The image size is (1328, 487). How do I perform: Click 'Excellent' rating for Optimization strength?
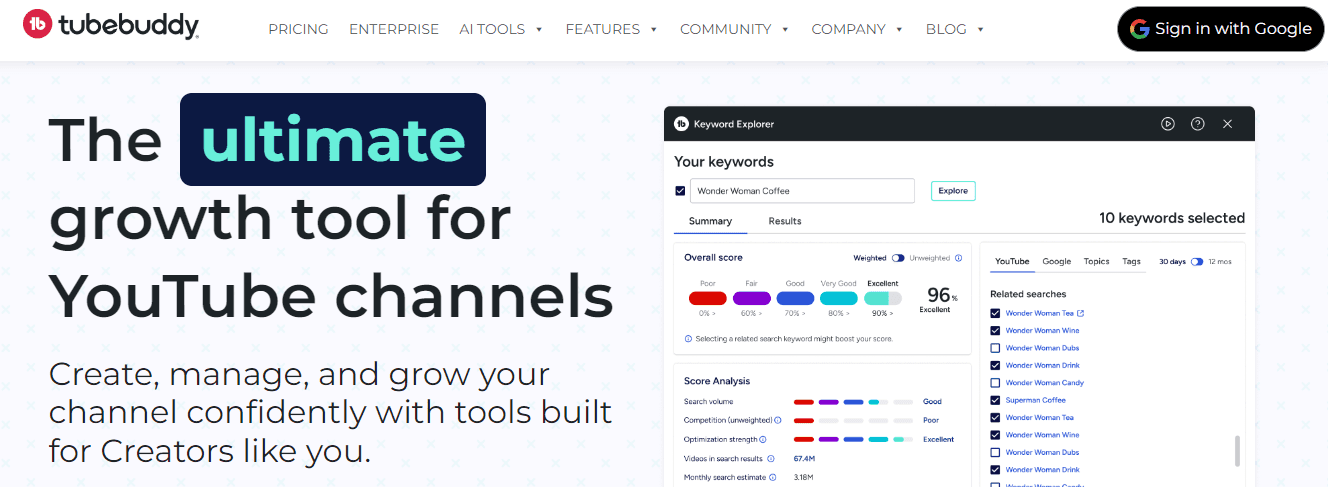[x=939, y=439]
